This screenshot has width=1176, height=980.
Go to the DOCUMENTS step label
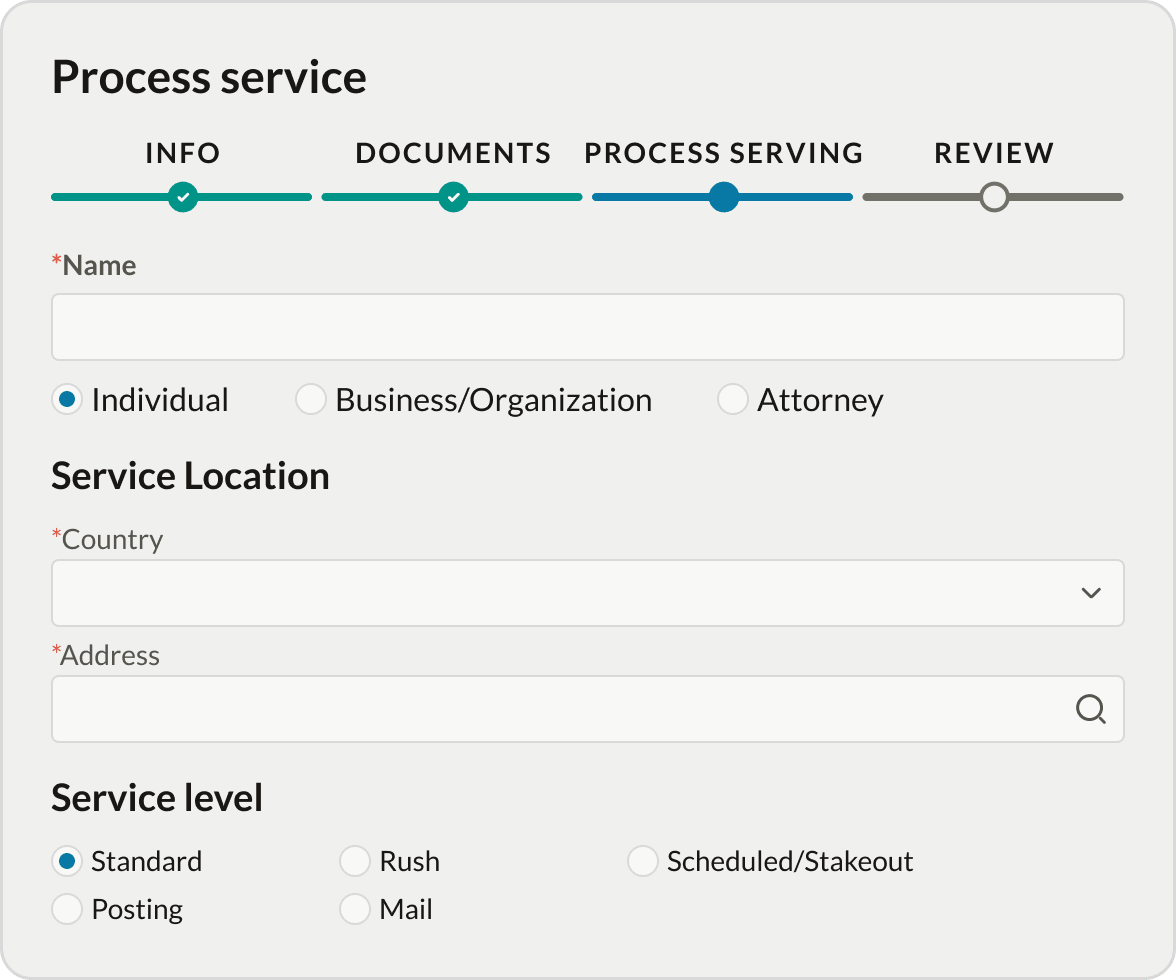[454, 153]
